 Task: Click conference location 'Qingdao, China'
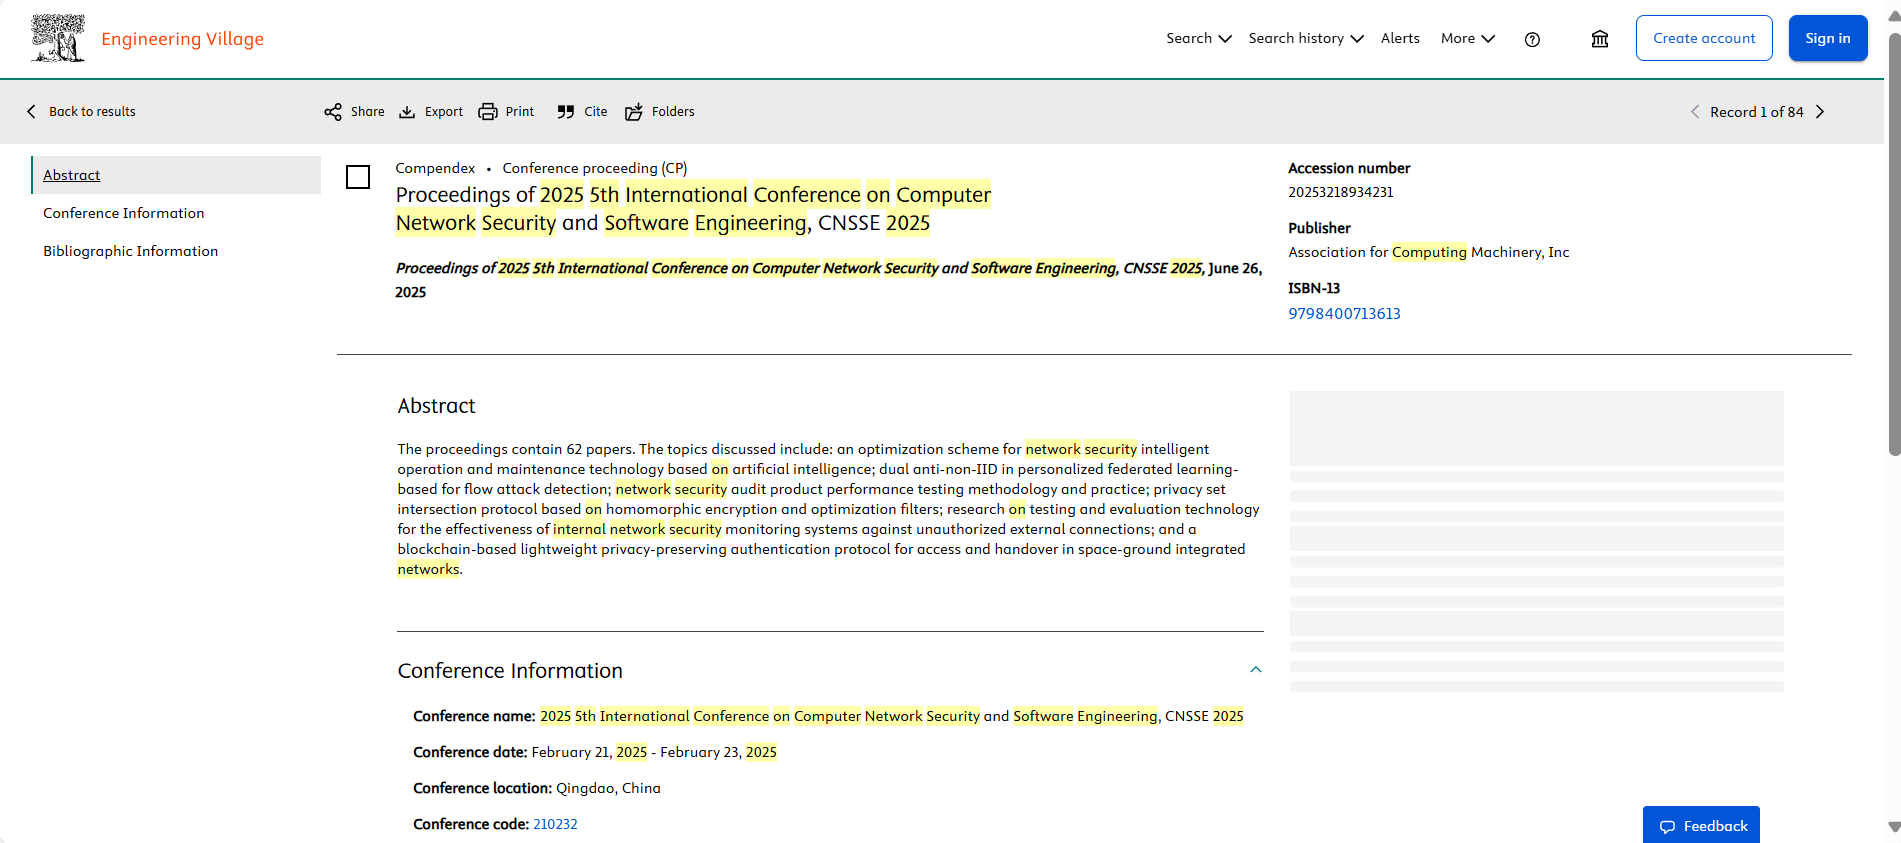click(608, 788)
